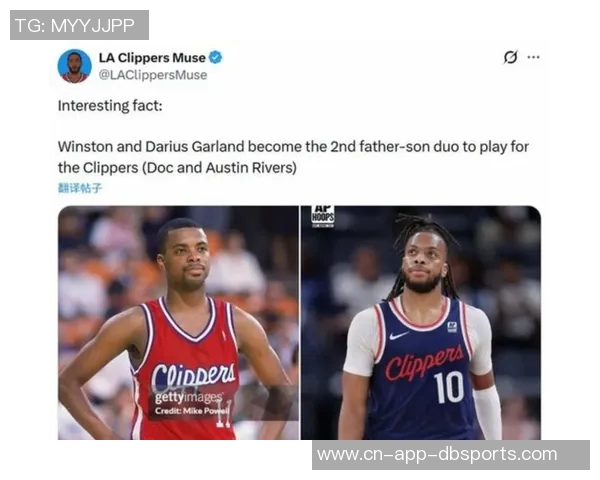Click the number 10 on navy jersey

[449, 387]
